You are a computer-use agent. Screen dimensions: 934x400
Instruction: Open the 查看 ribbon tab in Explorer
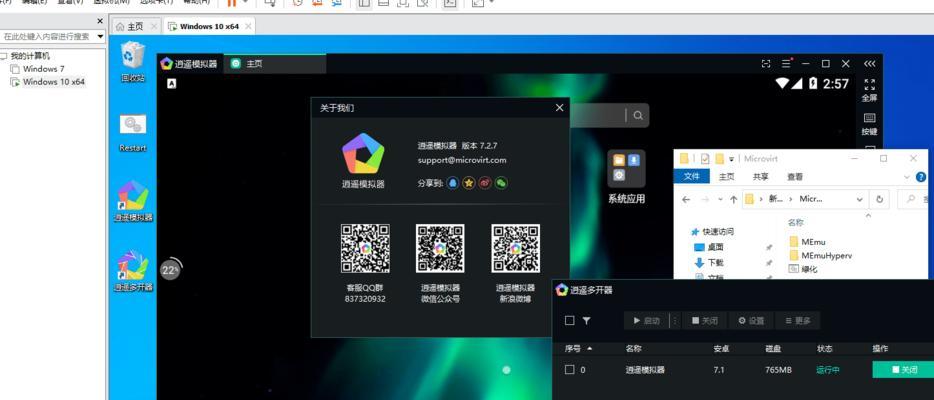coord(795,177)
